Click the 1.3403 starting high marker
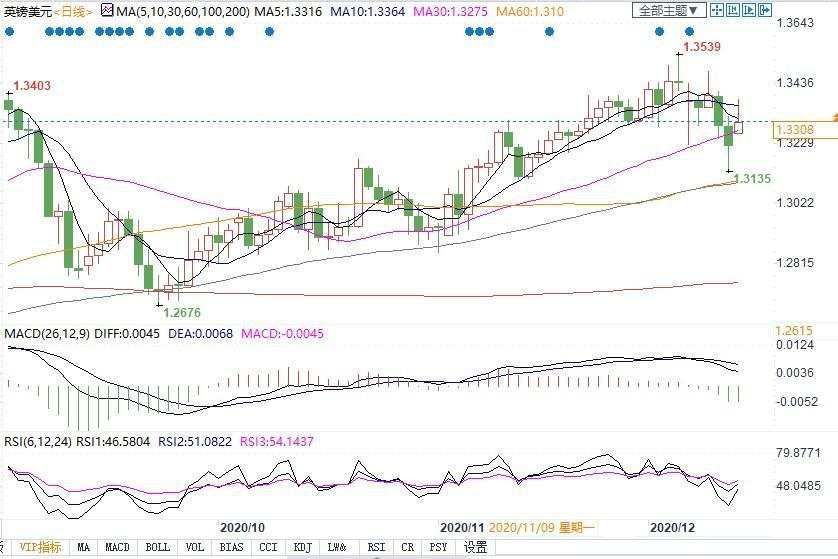The height and width of the screenshot is (559, 838). [x=32, y=86]
